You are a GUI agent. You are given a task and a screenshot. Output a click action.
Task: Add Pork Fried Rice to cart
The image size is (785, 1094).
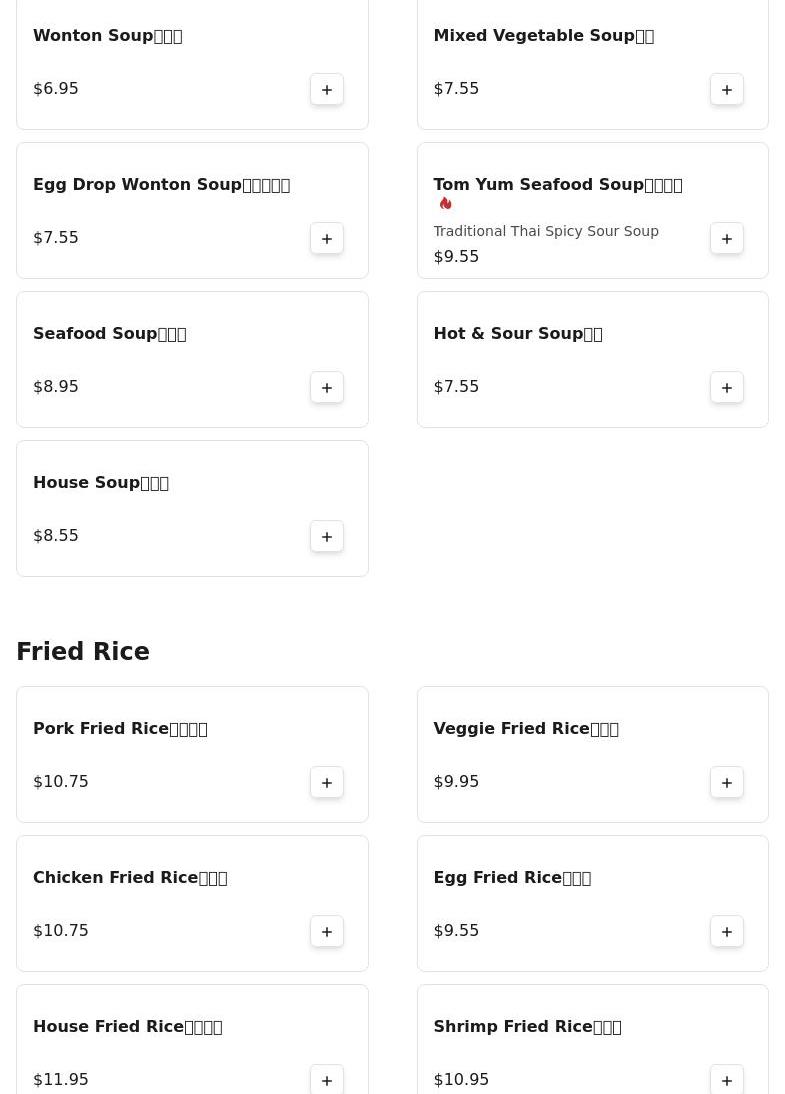[327, 783]
